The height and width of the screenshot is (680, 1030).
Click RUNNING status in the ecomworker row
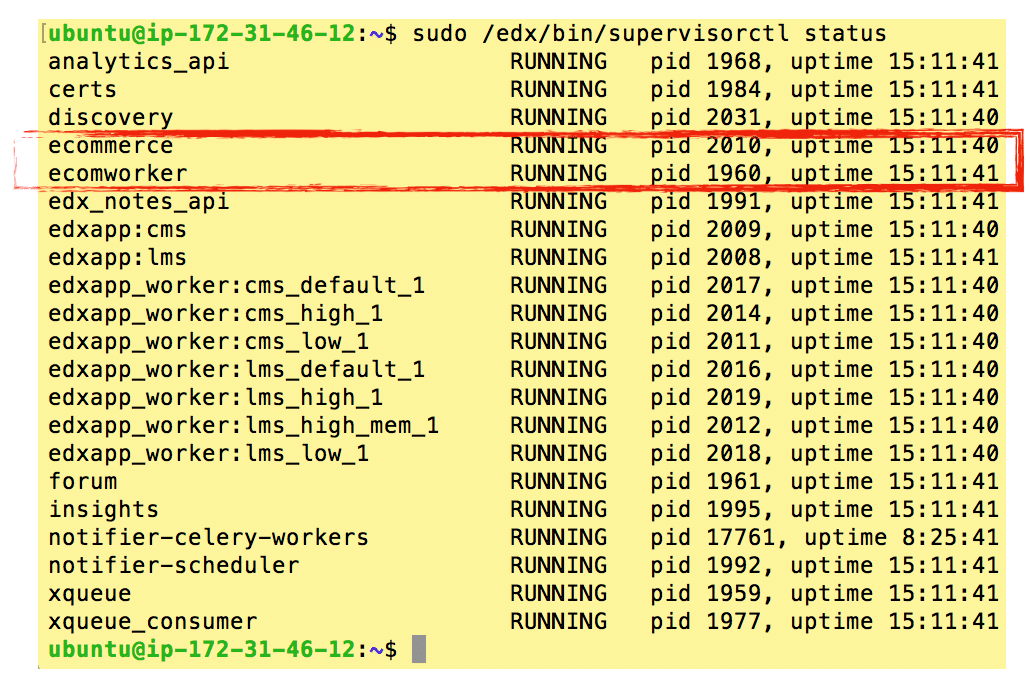[x=558, y=173]
